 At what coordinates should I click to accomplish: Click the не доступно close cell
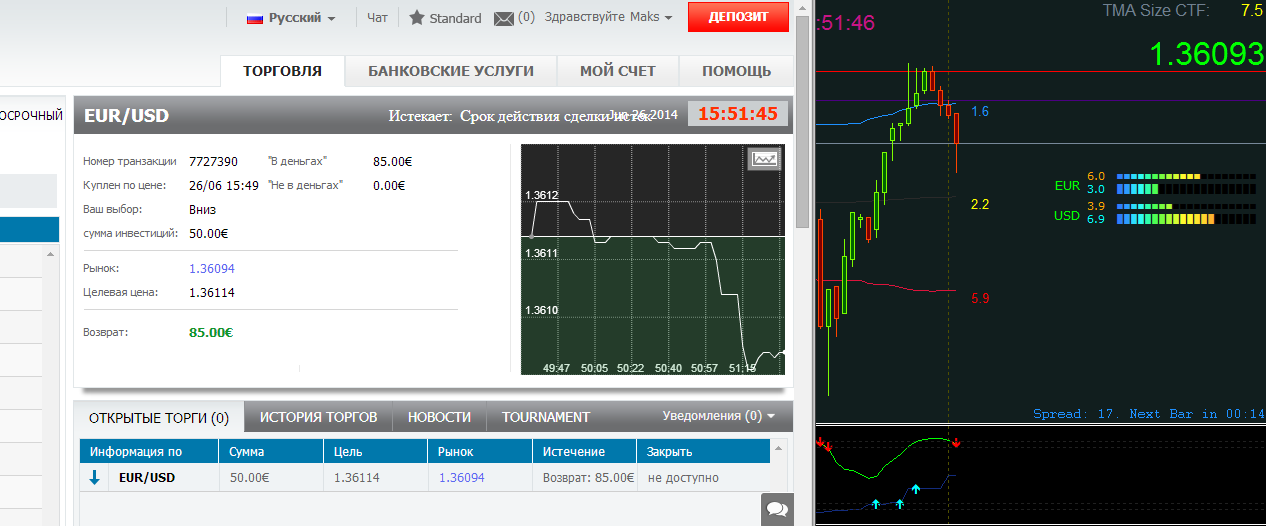[683, 478]
